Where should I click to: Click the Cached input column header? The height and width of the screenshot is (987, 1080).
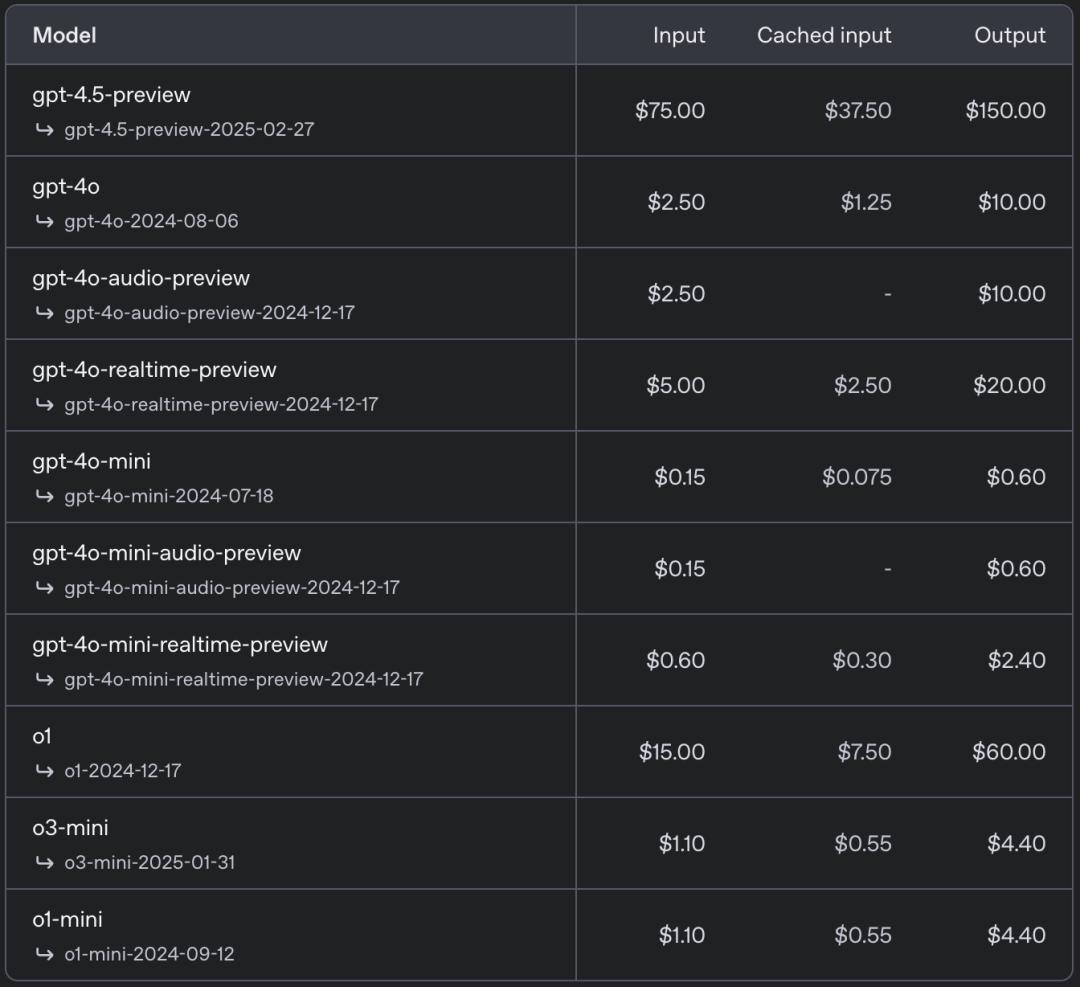coord(824,36)
